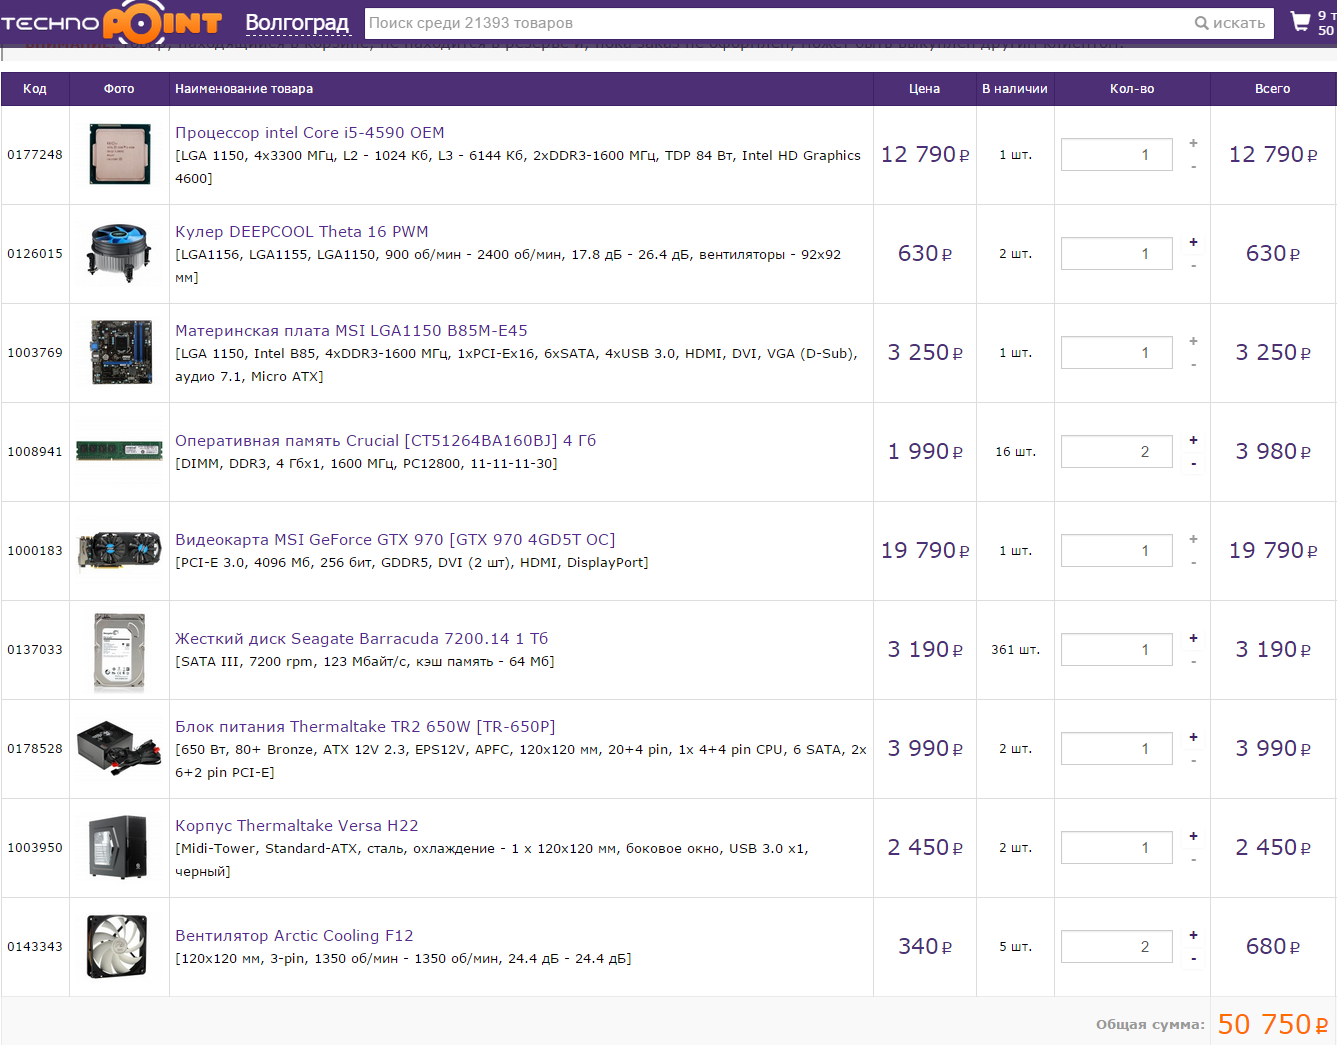Screen dimensions: 1337x1045
Task: Open Материнская плата MSI LGA1150 B85M-E45 link
Action: click(351, 330)
